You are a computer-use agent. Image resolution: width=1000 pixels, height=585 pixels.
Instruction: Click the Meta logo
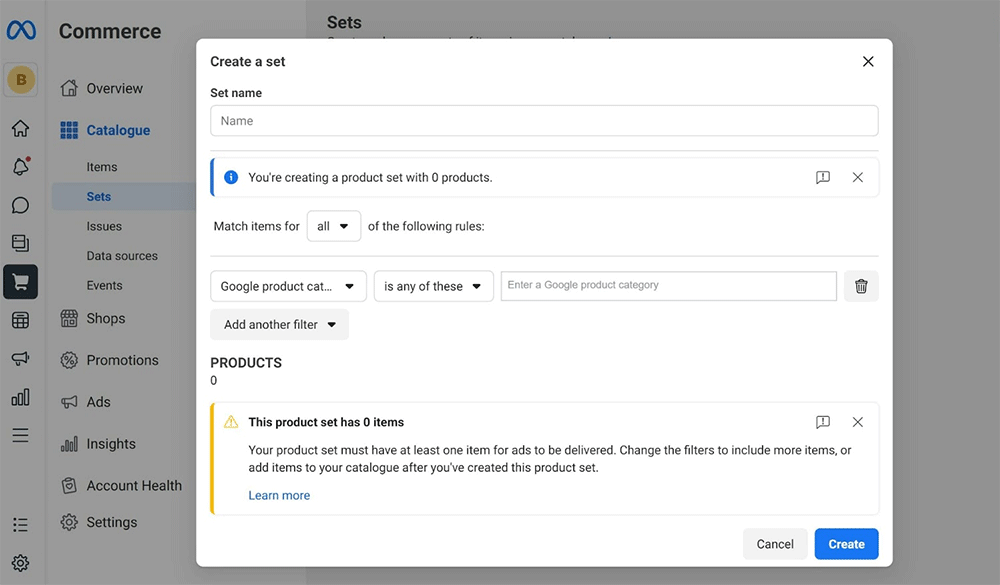21,31
